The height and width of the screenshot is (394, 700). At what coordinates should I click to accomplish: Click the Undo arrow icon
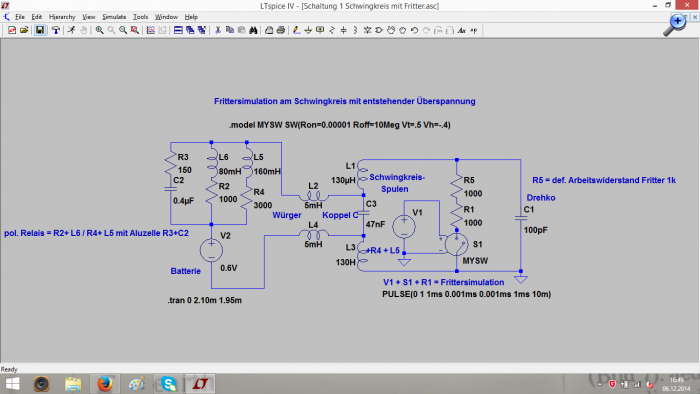click(414, 30)
